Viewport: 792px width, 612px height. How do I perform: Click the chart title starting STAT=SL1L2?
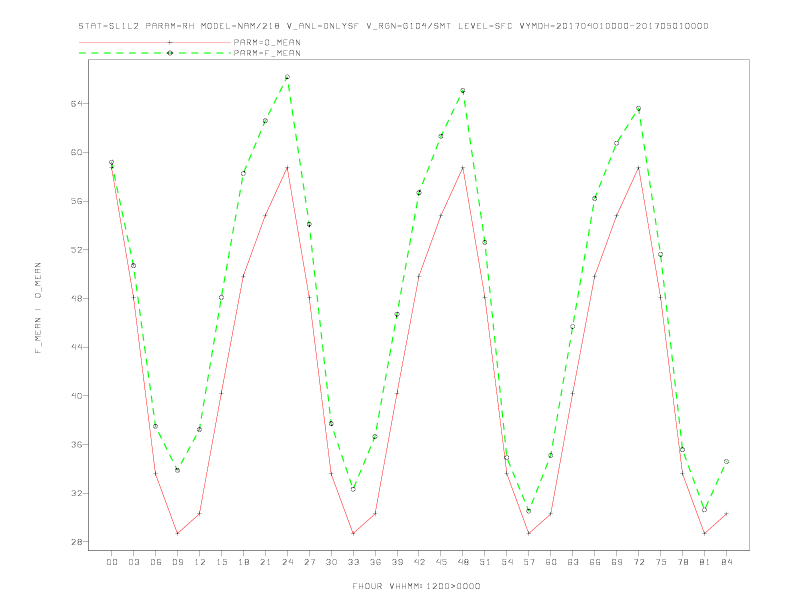click(x=393, y=26)
